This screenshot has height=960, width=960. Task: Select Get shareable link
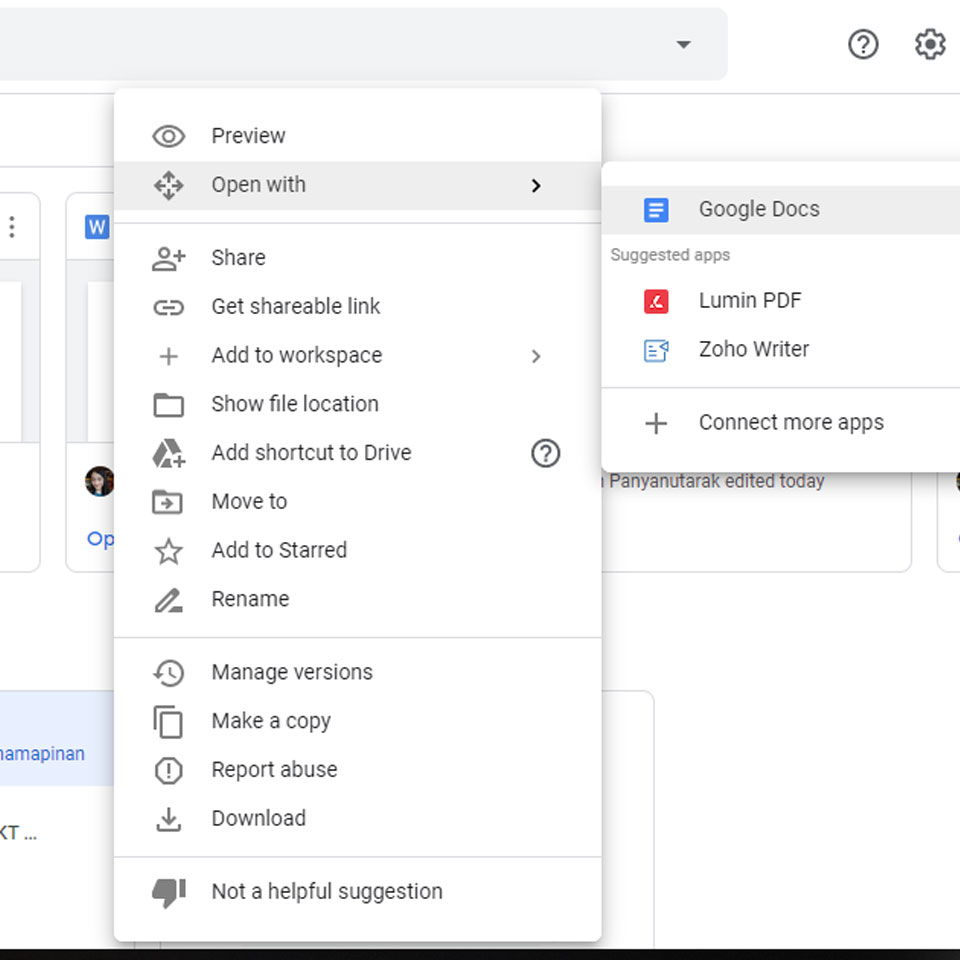358,307
